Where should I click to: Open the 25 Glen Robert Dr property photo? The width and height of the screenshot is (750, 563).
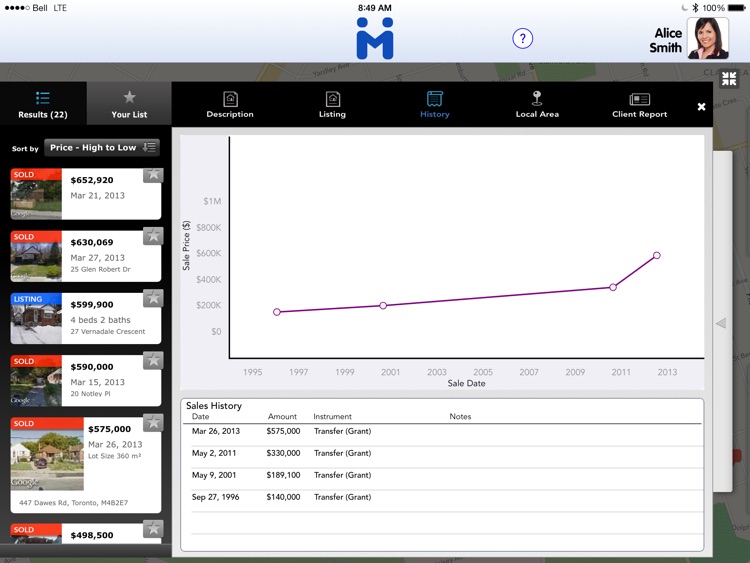click(x=36, y=256)
